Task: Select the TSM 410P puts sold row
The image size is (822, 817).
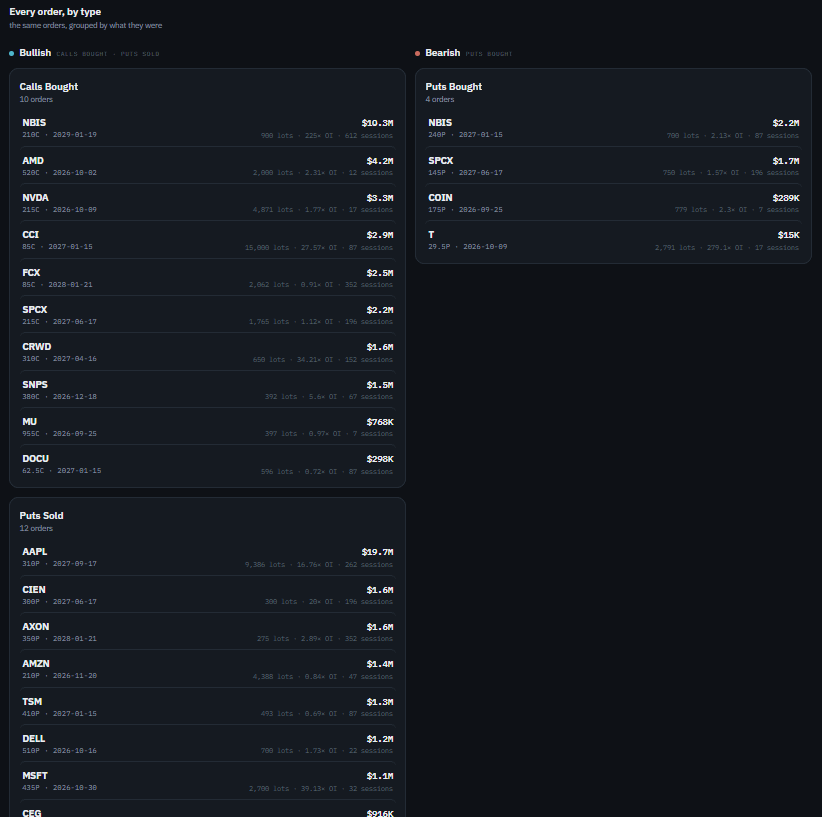Action: pos(208,707)
